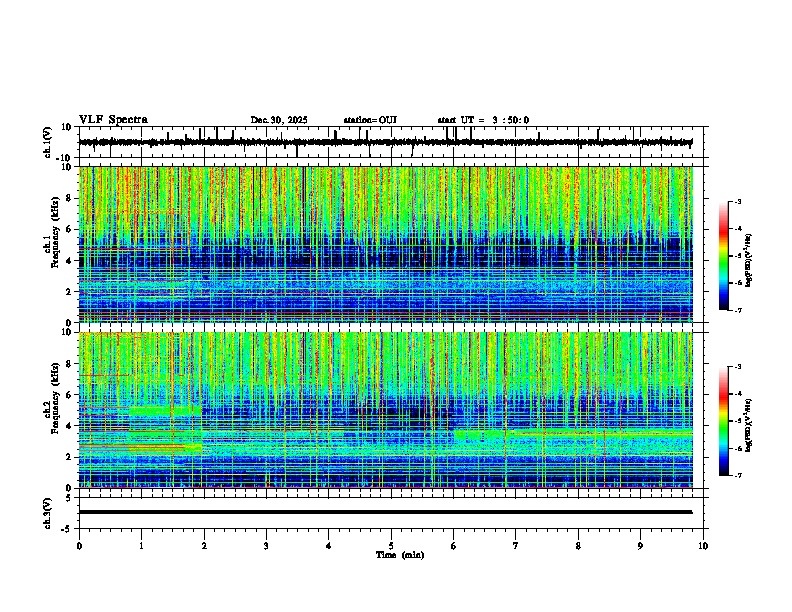
Task: Select the date "Dec. 30, 2025"
Action: point(279,120)
